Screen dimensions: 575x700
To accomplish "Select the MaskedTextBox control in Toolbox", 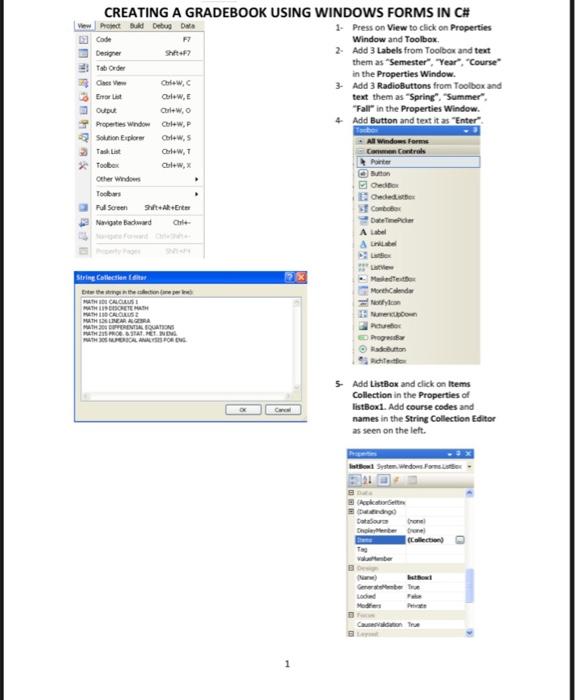I will [418, 279].
